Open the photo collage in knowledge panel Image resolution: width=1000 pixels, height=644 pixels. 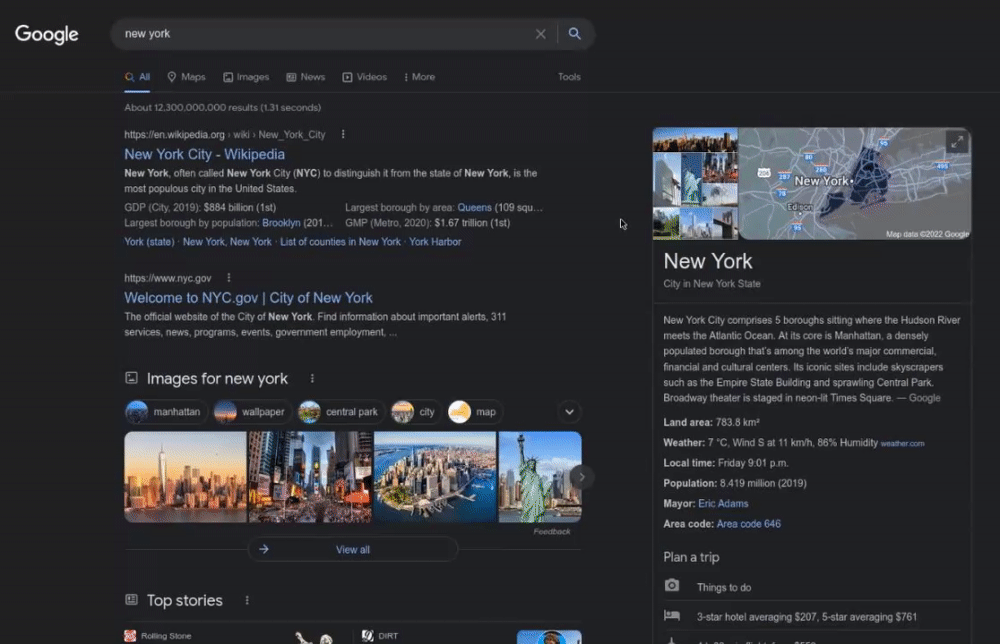coord(695,184)
